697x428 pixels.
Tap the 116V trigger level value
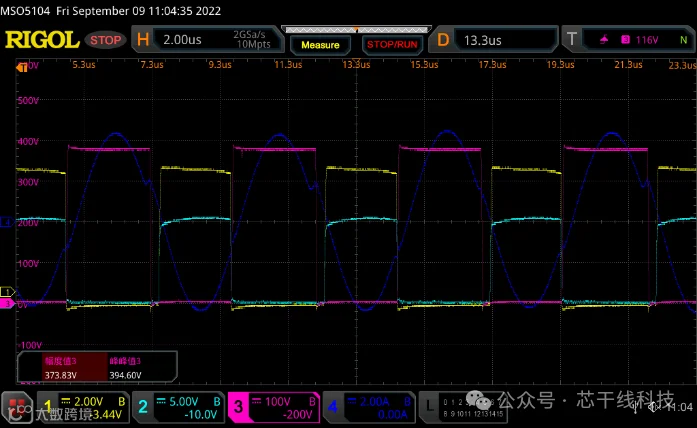click(x=647, y=40)
